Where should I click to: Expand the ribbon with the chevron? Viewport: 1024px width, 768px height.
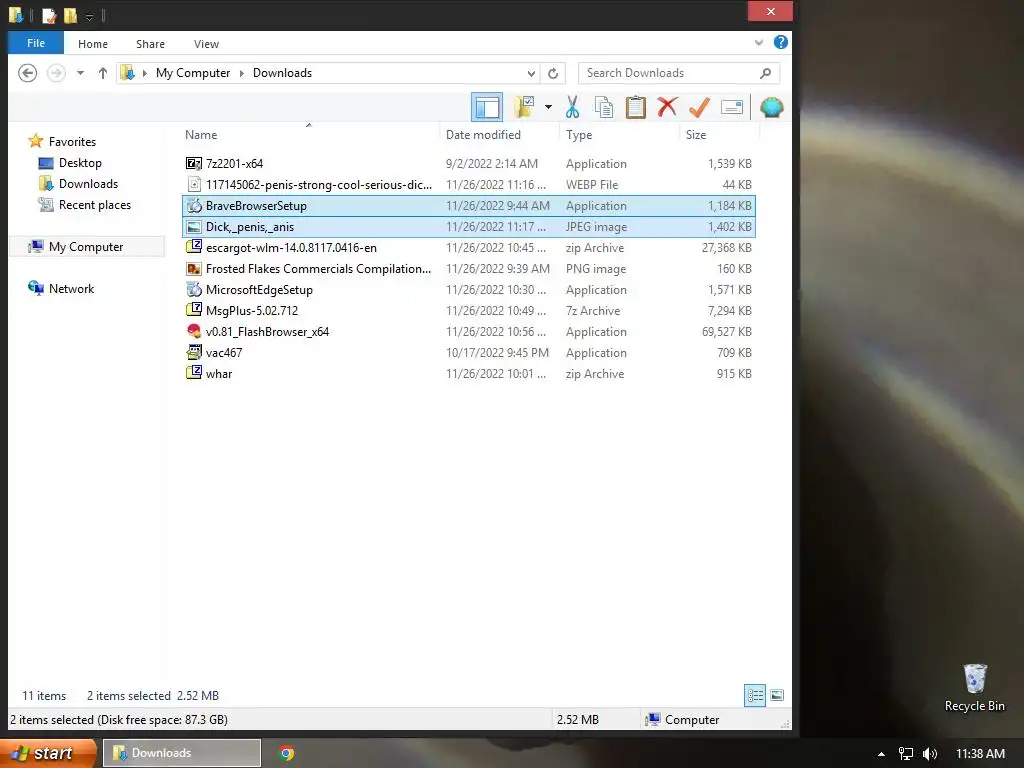pyautogui.click(x=759, y=42)
